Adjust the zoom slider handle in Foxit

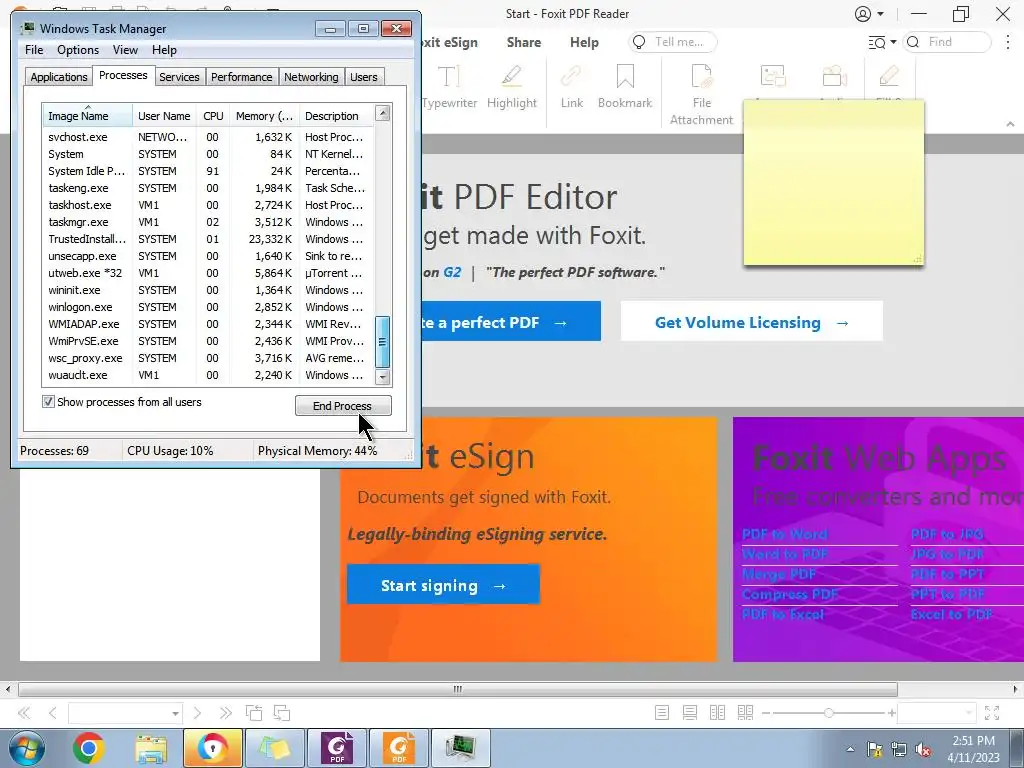click(x=829, y=713)
